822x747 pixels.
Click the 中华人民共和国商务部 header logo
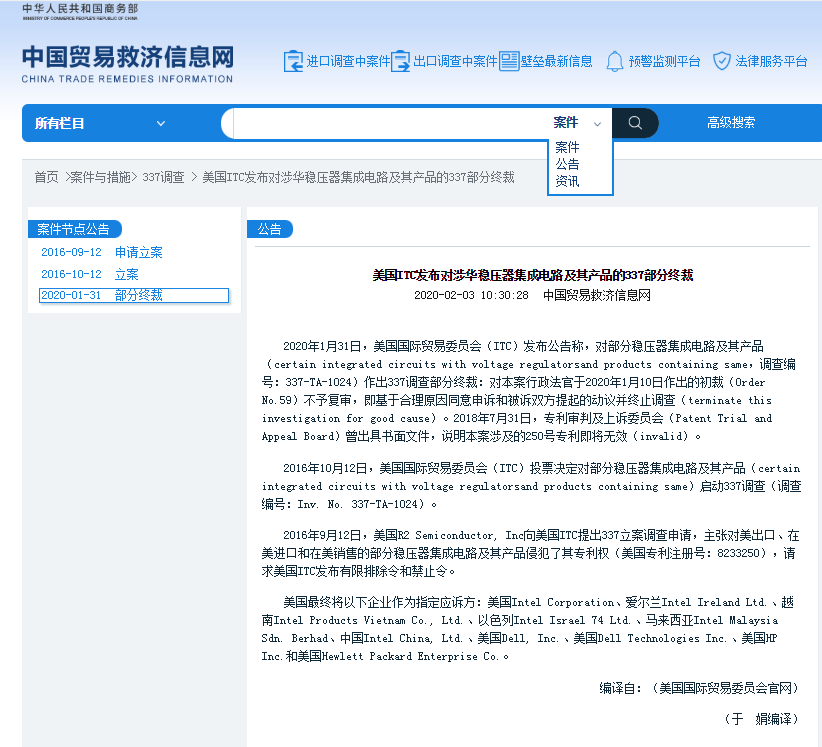point(80,12)
